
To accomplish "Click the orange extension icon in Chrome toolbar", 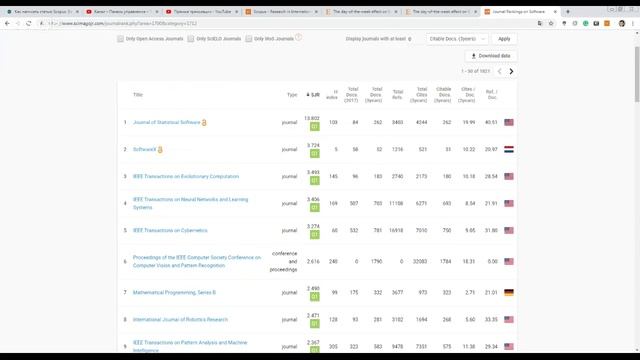I will click(607, 24).
